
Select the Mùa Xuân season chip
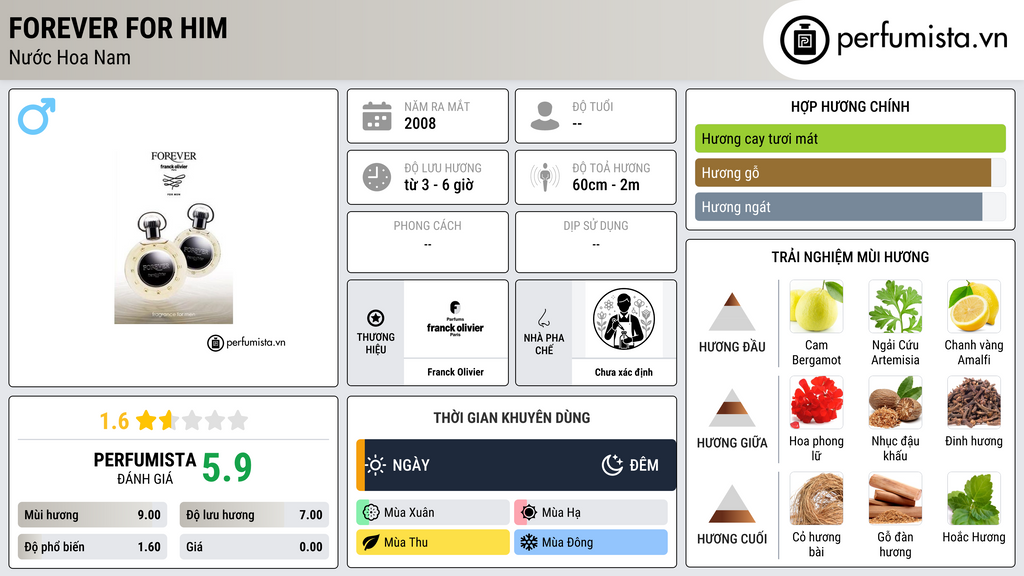pyautogui.click(x=433, y=513)
